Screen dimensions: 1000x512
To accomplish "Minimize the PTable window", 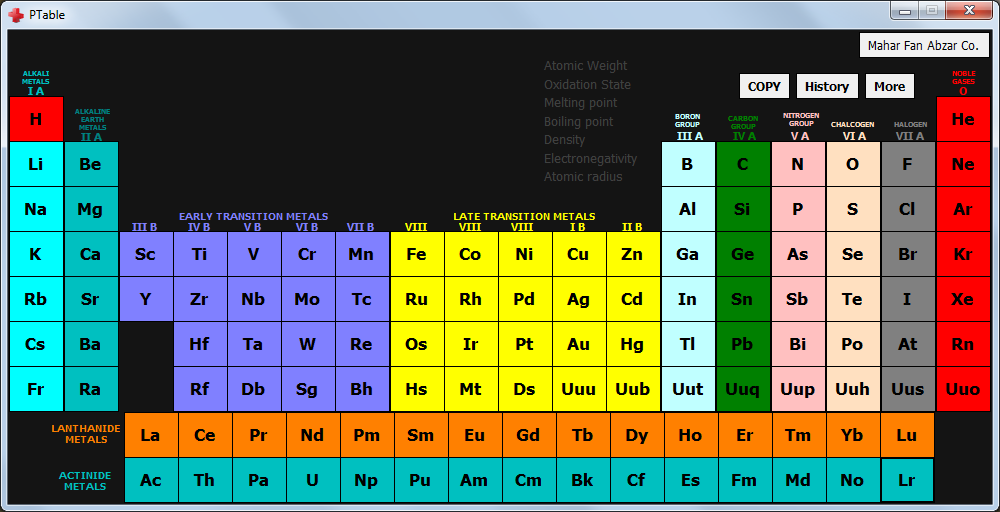I will 904,11.
